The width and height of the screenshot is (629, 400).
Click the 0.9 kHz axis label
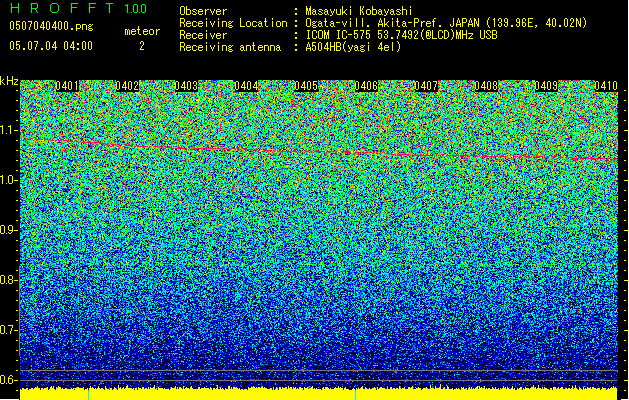click(x=9, y=230)
